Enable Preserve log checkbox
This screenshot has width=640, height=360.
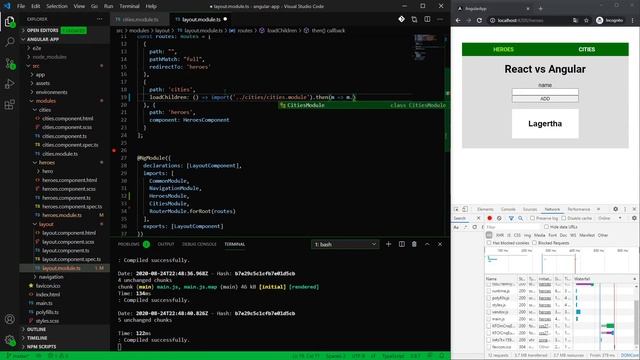tap(532, 218)
